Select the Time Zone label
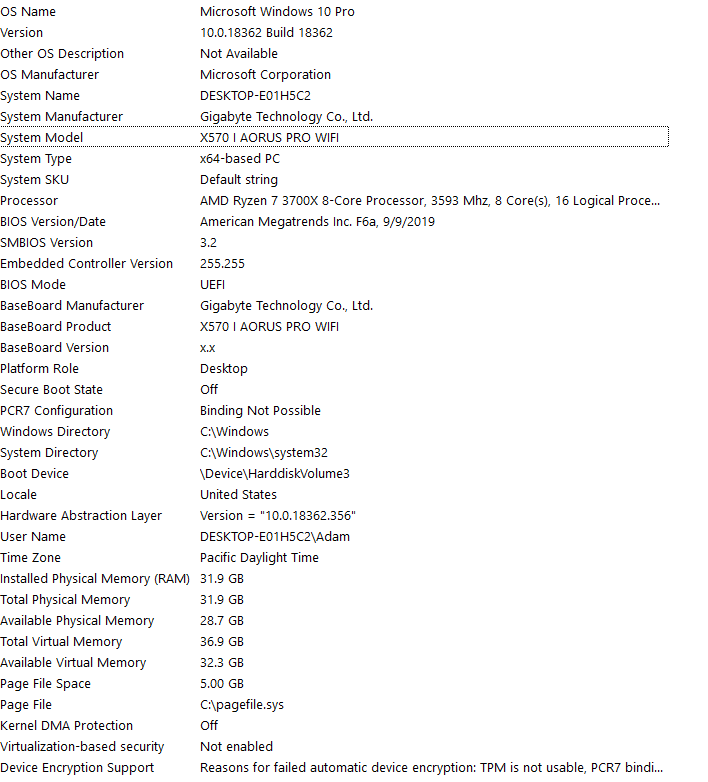This screenshot has height=782, width=708. [x=30, y=557]
